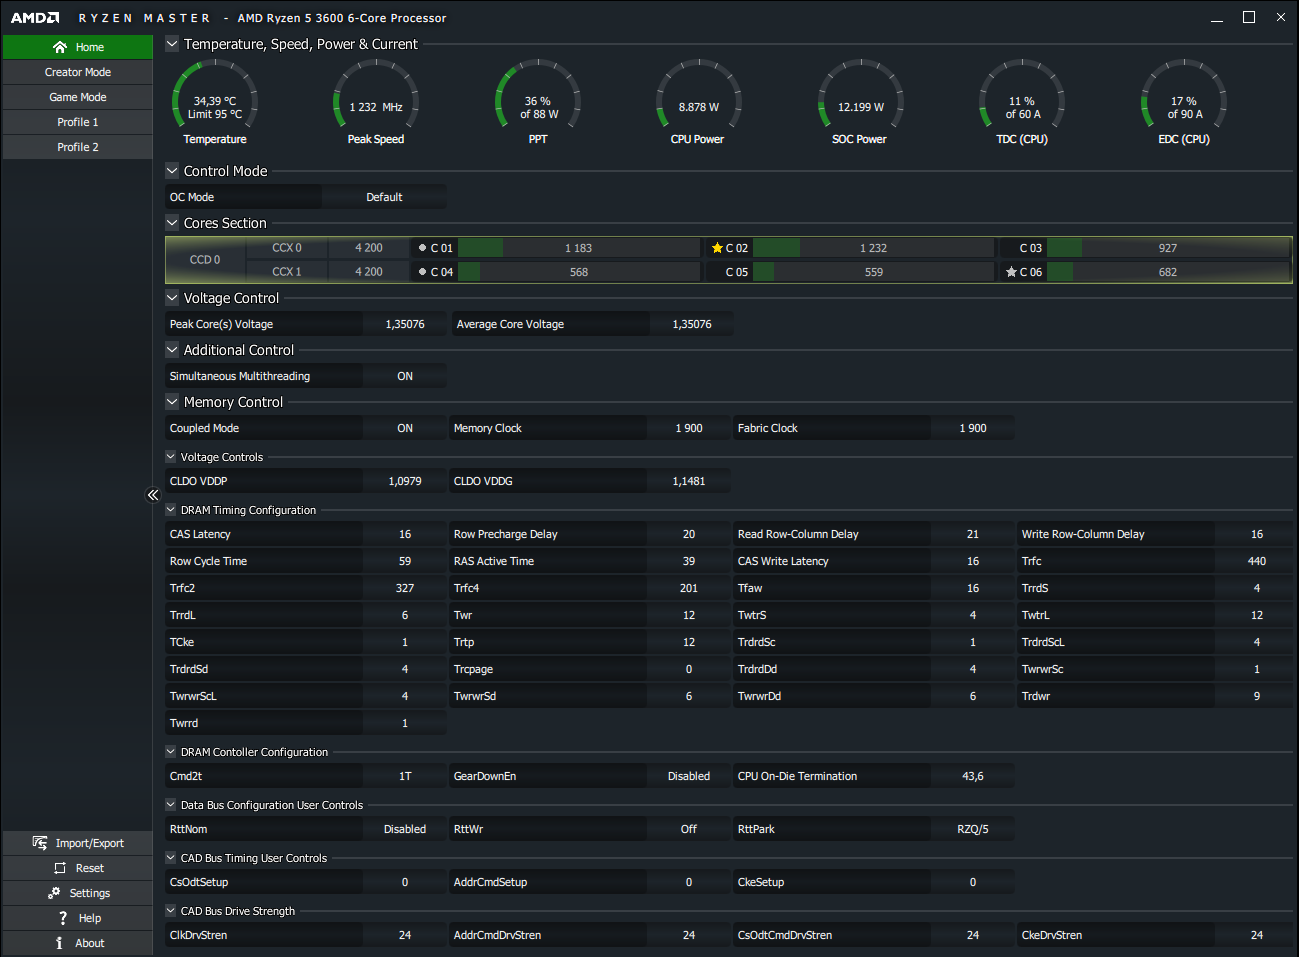1299x957 pixels.
Task: Click the About info icon
Action: point(59,943)
